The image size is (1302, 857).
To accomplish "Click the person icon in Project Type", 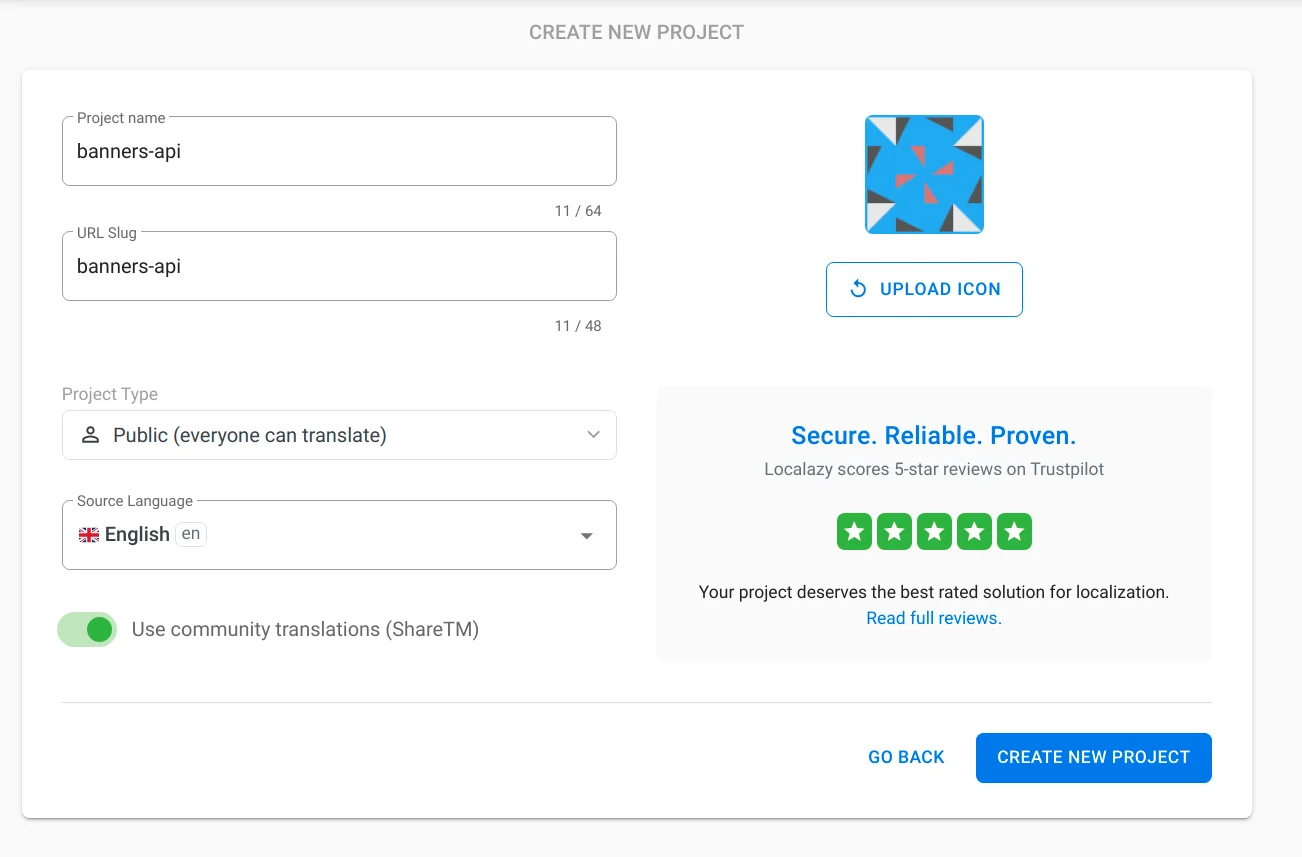I will click(91, 435).
